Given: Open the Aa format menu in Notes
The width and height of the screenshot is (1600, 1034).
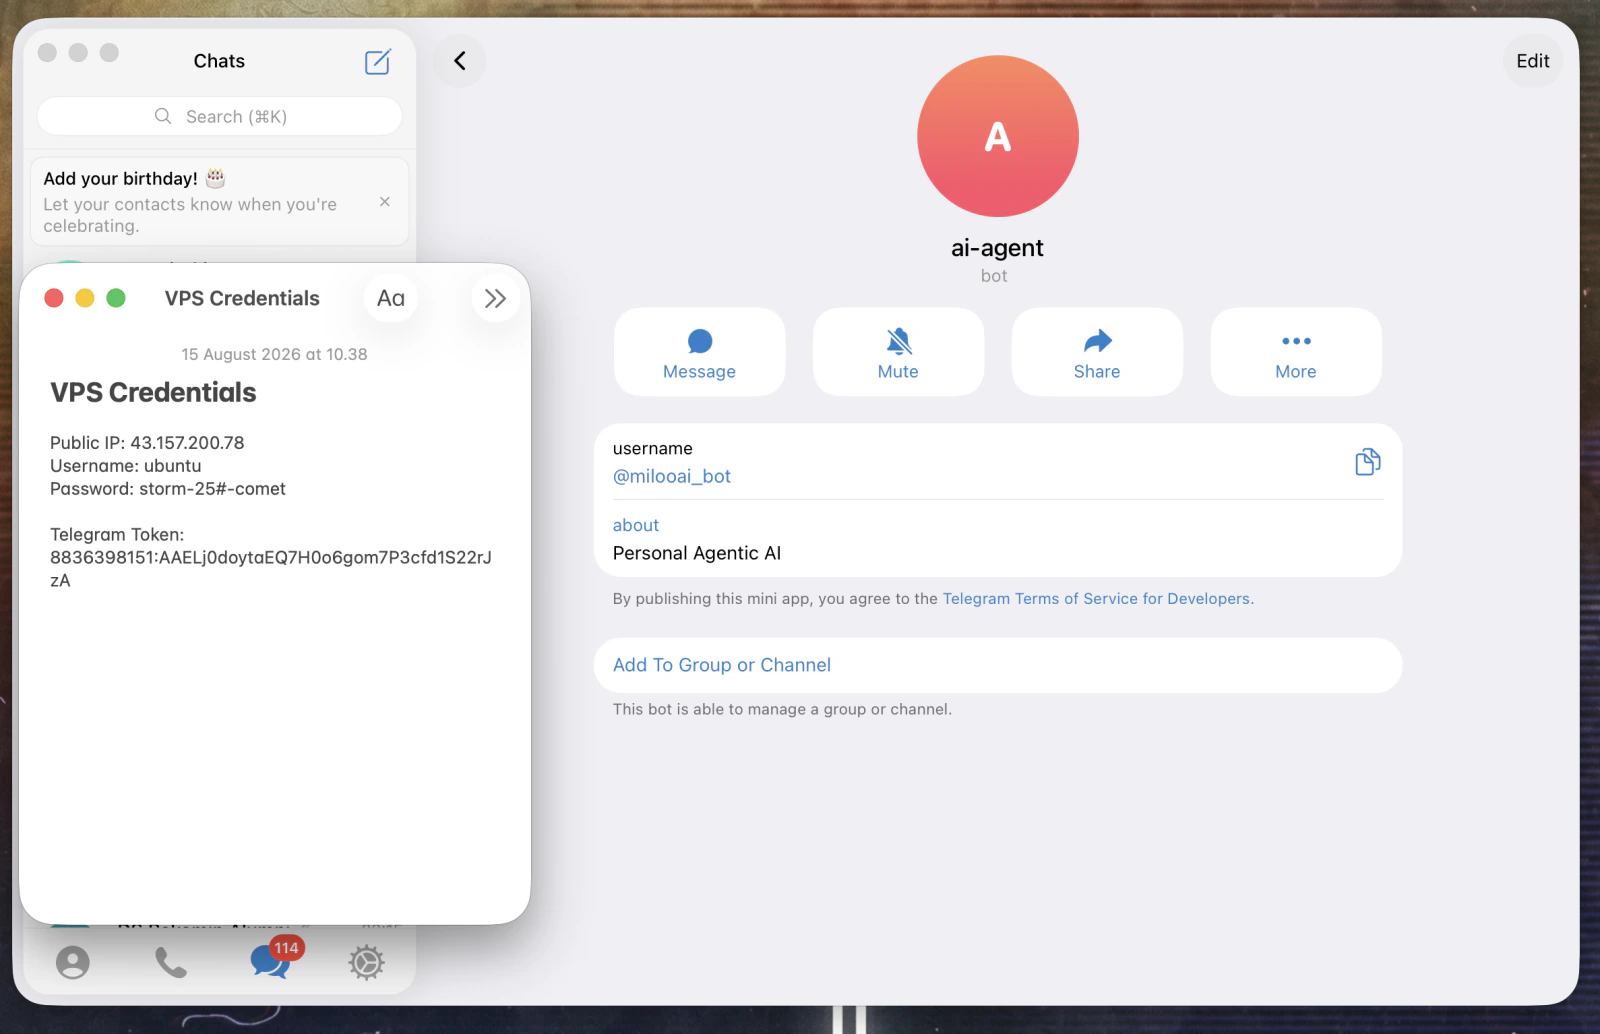Looking at the screenshot, I should click(x=390, y=298).
